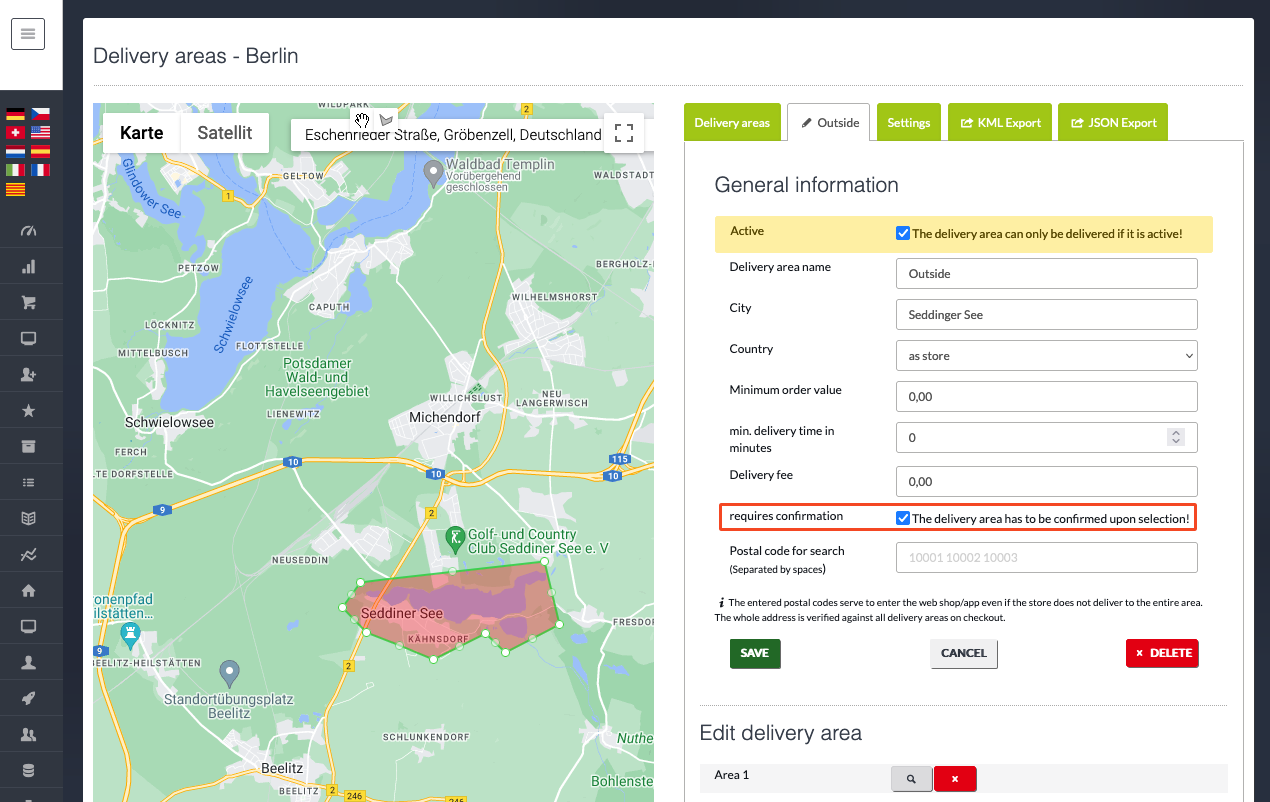Open the Country dropdown
The height and width of the screenshot is (802, 1270).
coord(1047,355)
